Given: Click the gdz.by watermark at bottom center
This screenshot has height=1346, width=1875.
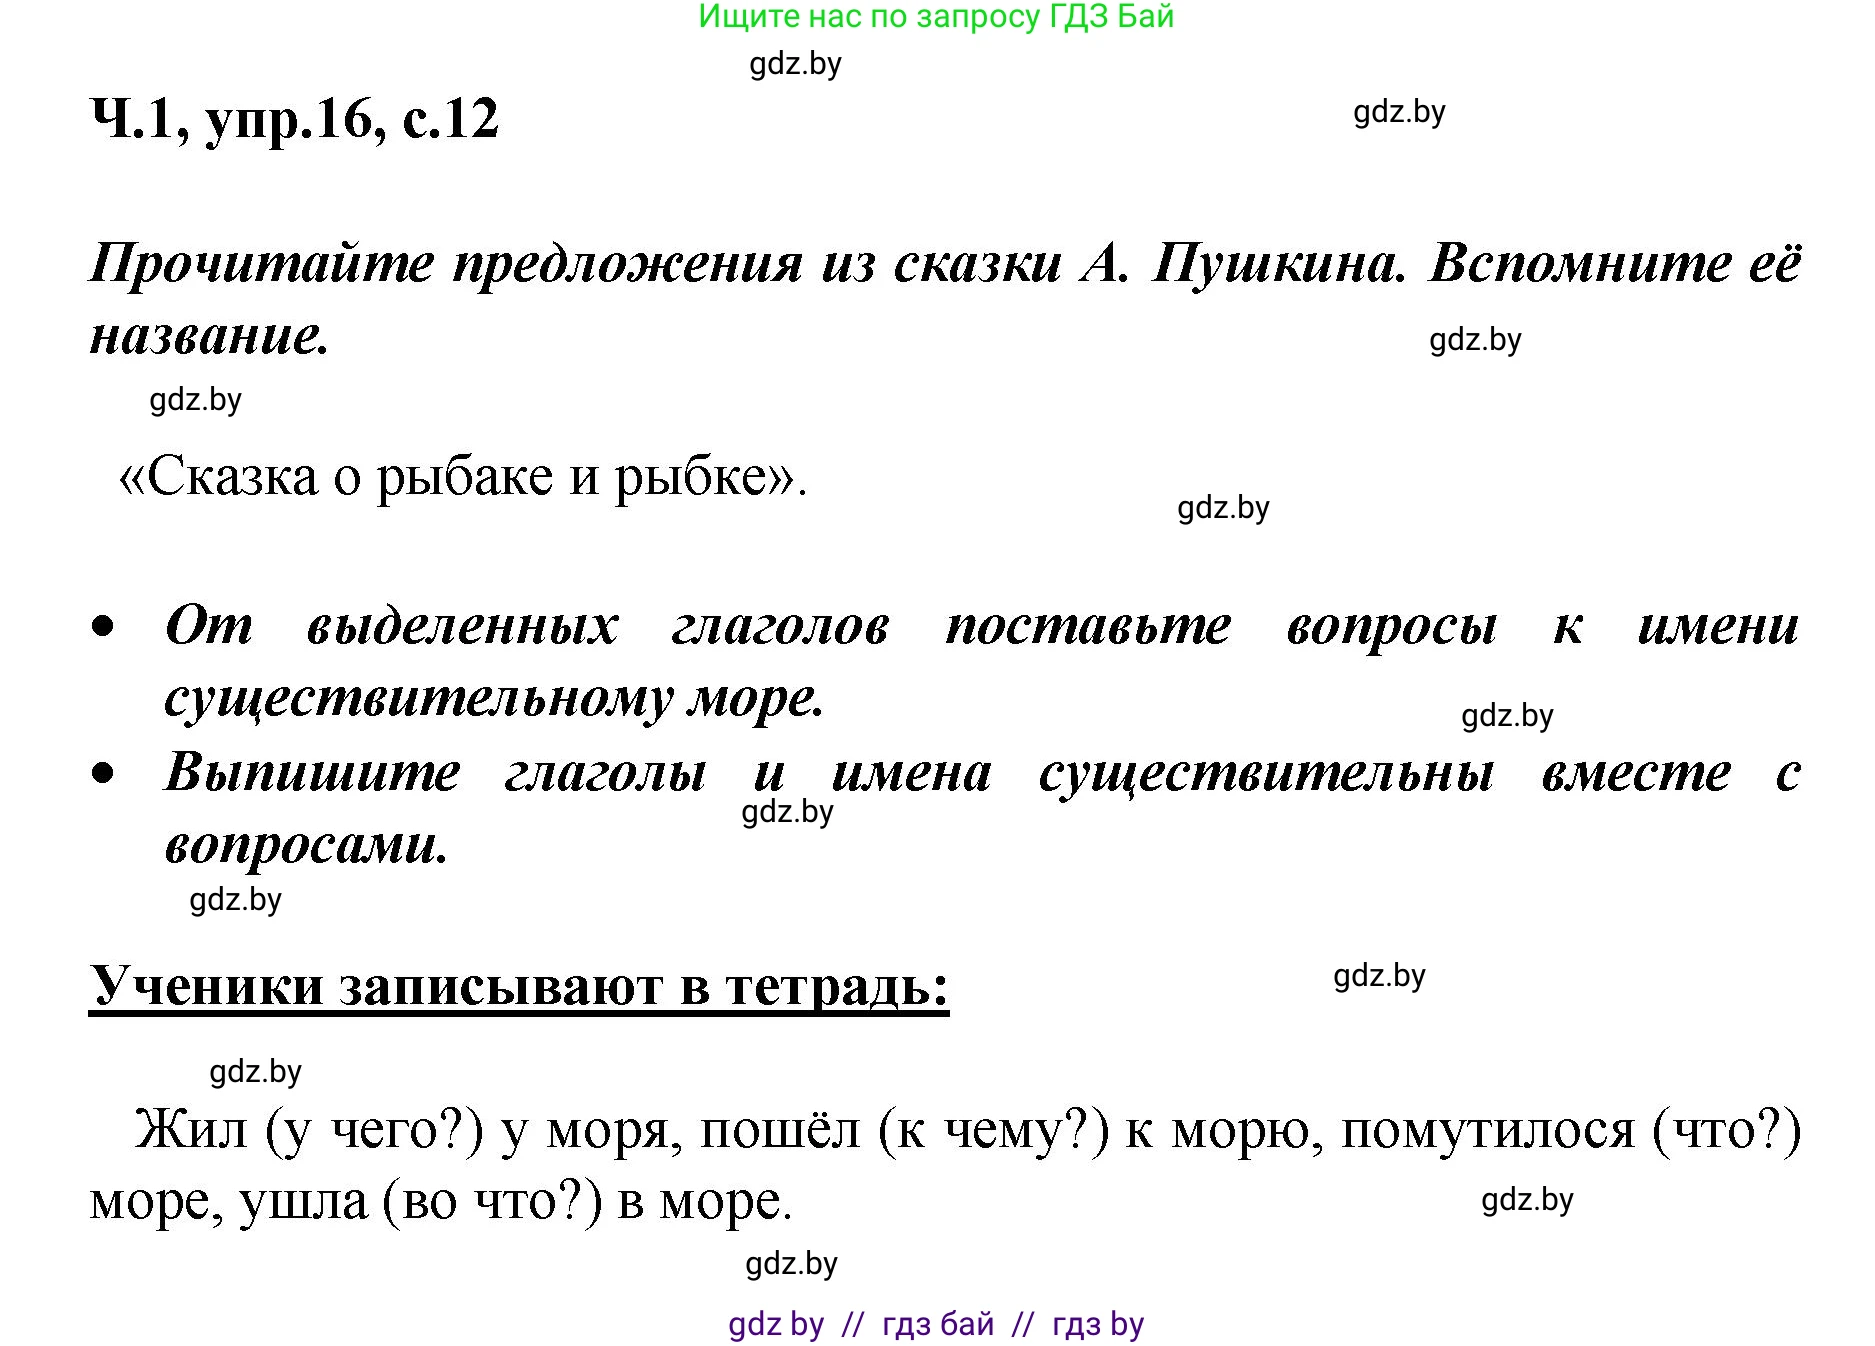Looking at the screenshot, I should click(x=790, y=1267).
